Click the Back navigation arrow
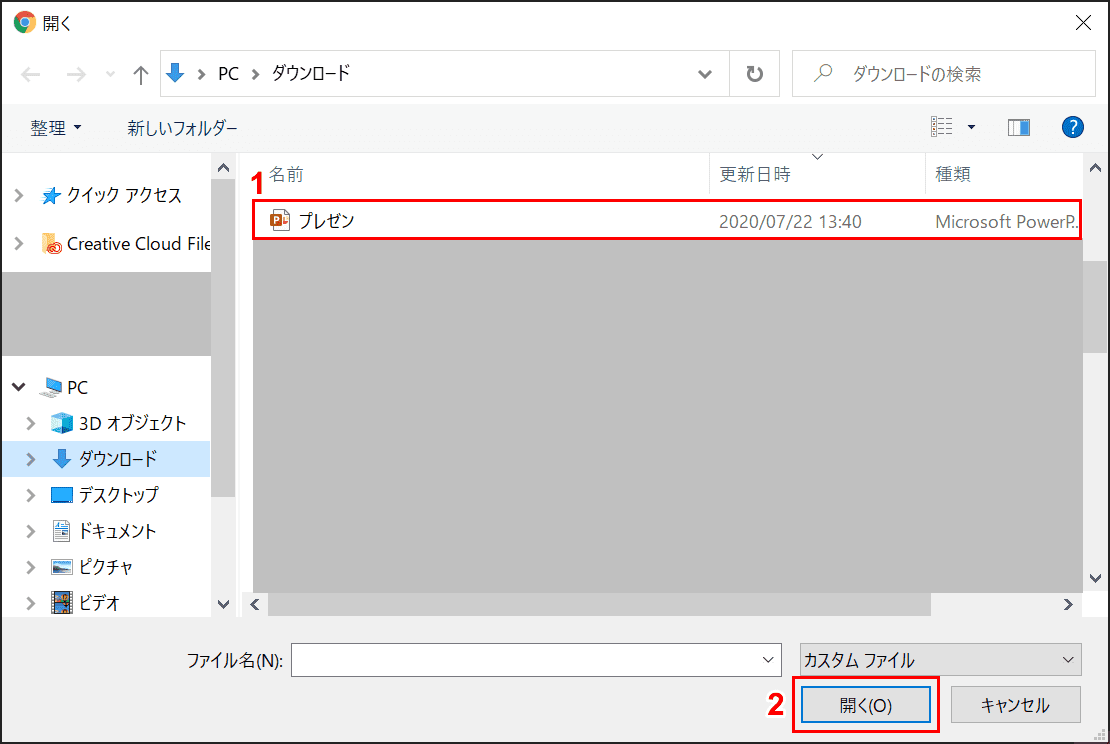1110x744 pixels. click(x=30, y=74)
